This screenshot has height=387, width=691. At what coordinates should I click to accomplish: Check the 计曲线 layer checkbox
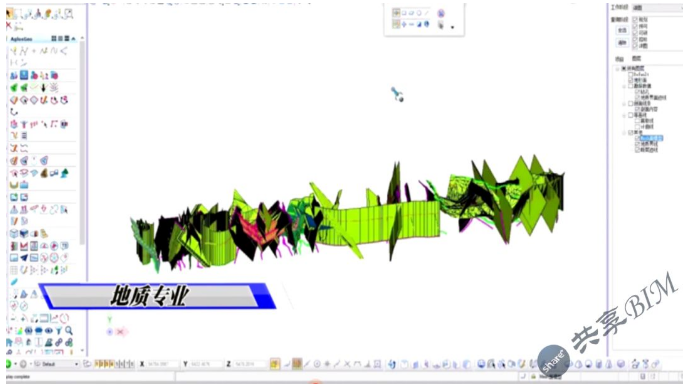coord(637,127)
